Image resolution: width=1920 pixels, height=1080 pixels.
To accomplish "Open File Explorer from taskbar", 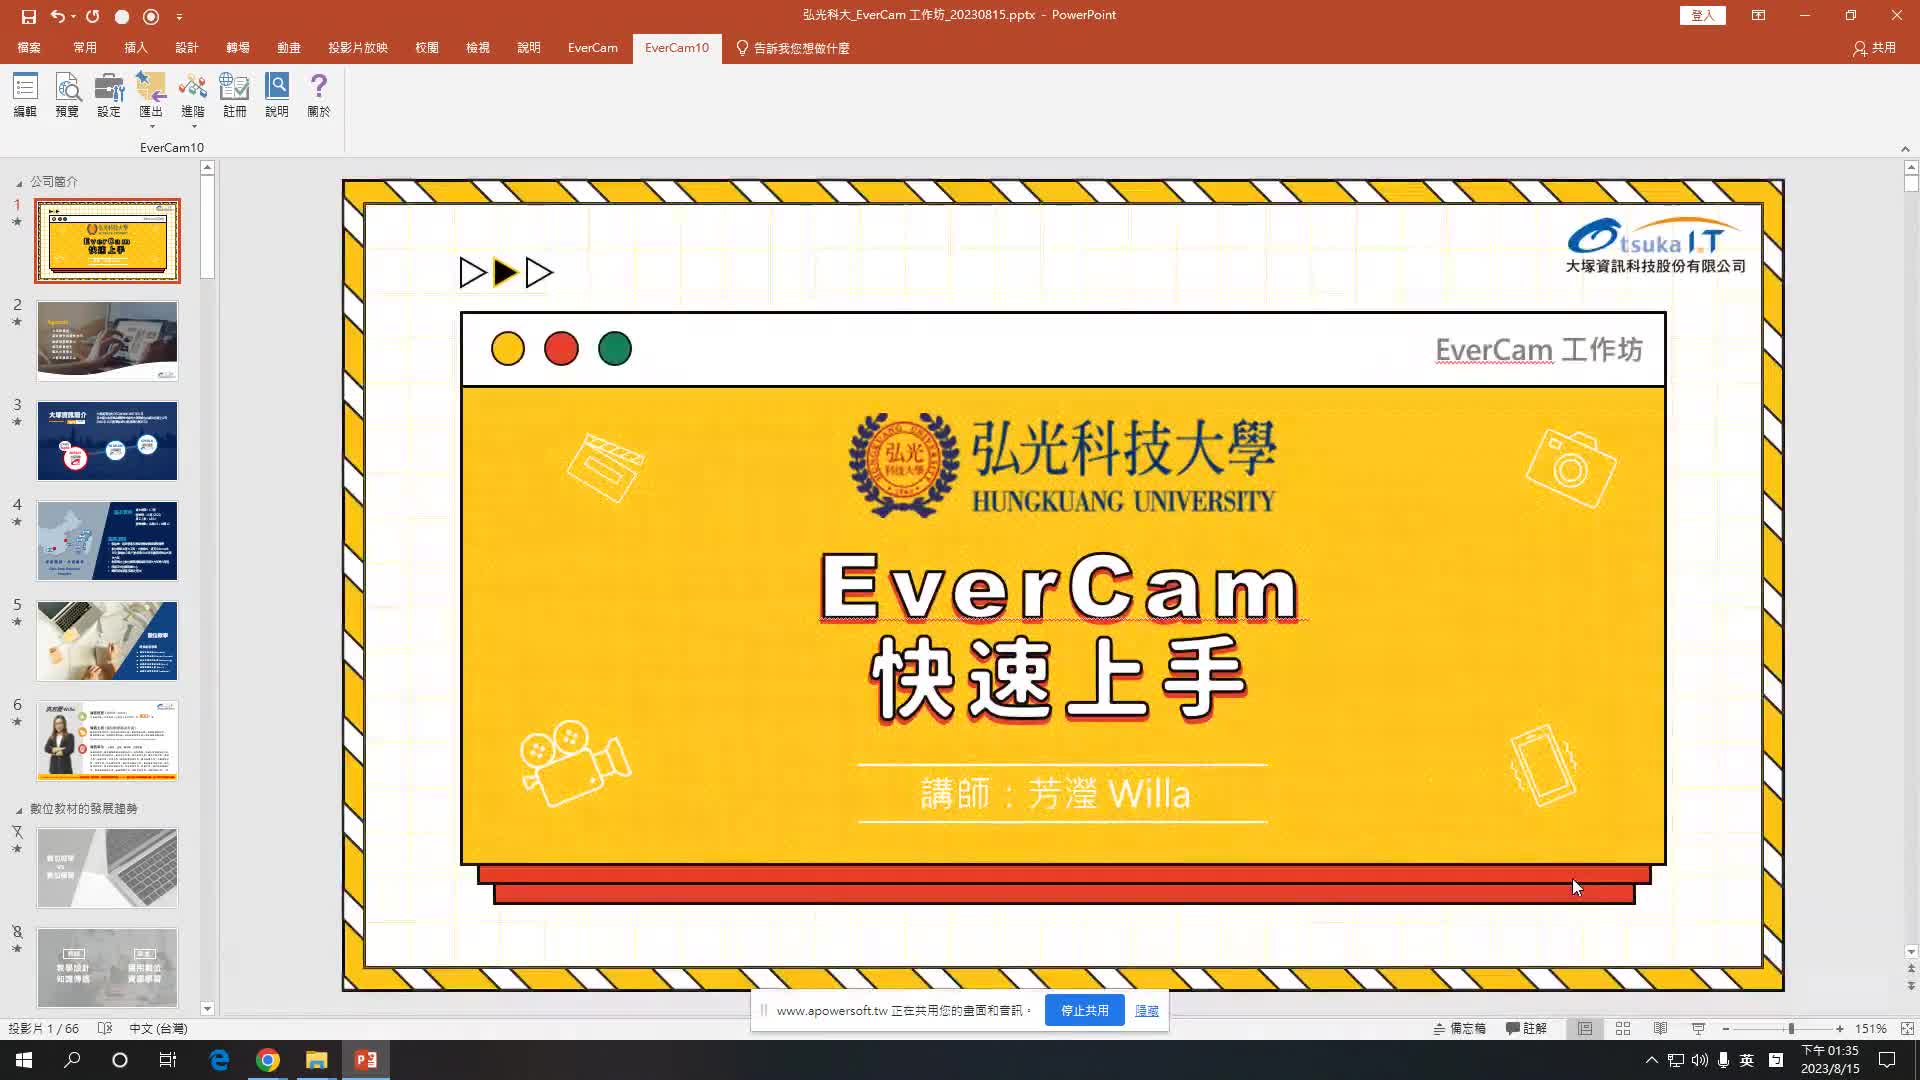I will [x=317, y=1060].
